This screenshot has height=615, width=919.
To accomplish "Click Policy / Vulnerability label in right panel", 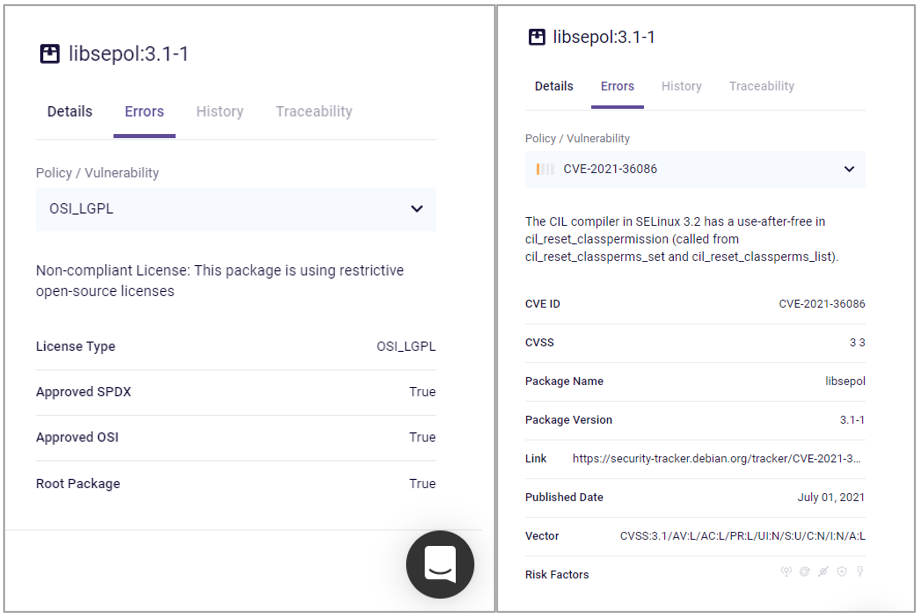I will coord(577,138).
